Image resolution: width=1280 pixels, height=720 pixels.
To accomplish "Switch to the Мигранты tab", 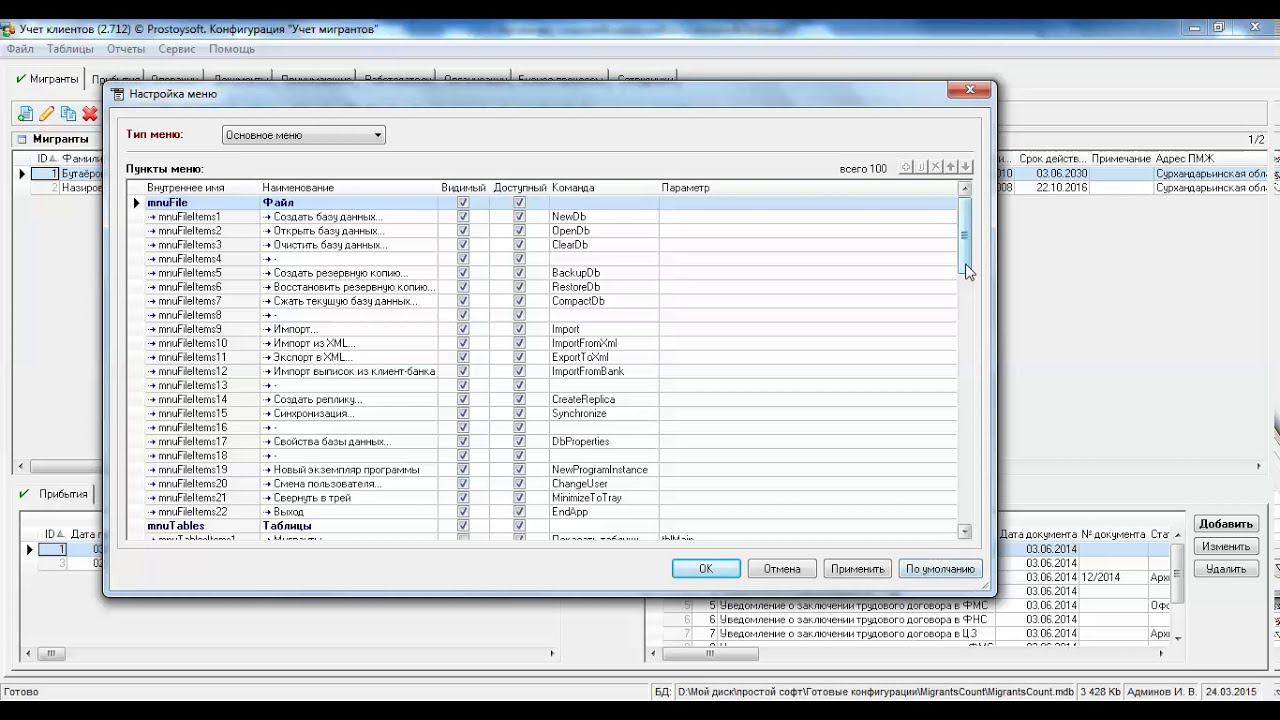I will pyautogui.click(x=47, y=79).
